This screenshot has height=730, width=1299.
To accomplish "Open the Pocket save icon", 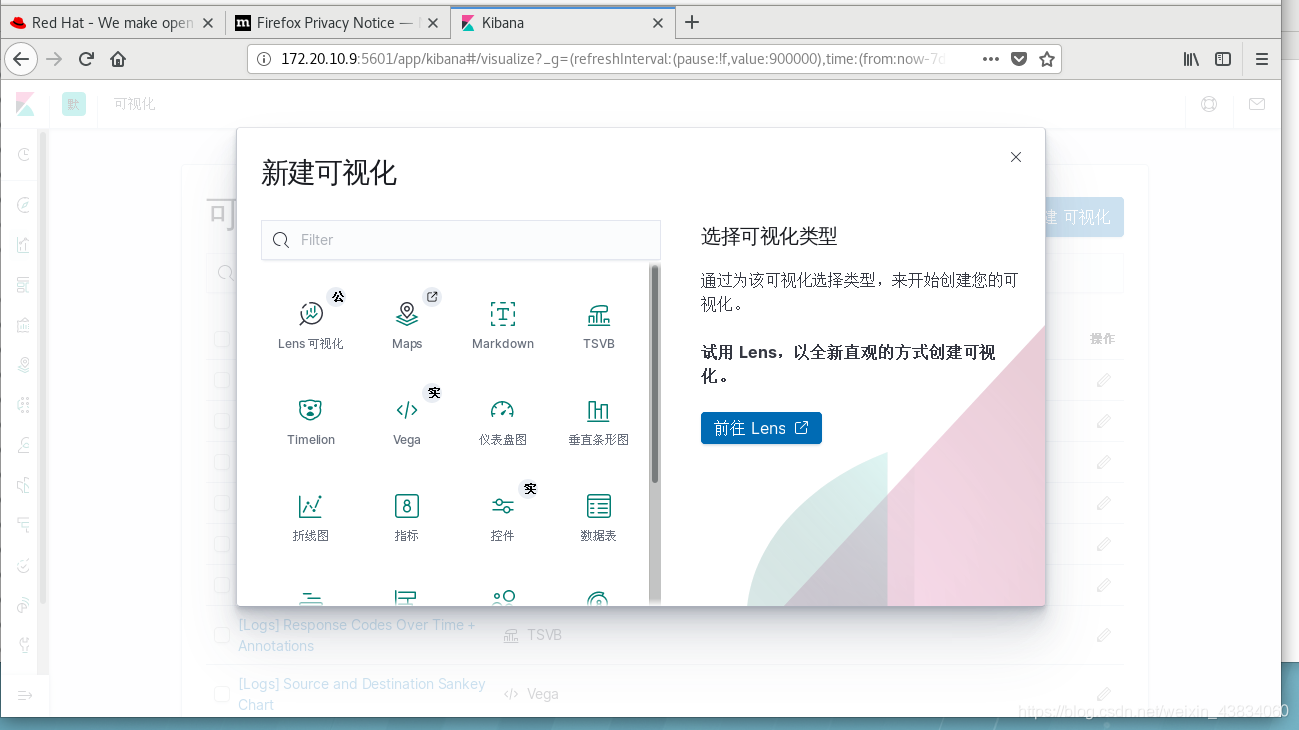I will 1019,59.
